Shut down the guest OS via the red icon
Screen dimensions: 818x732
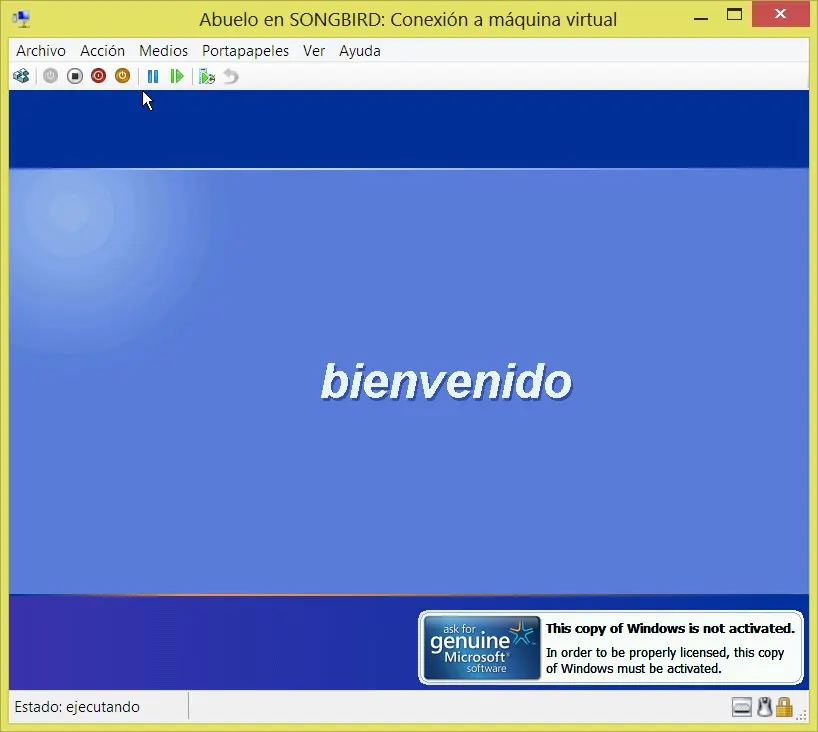pos(98,75)
